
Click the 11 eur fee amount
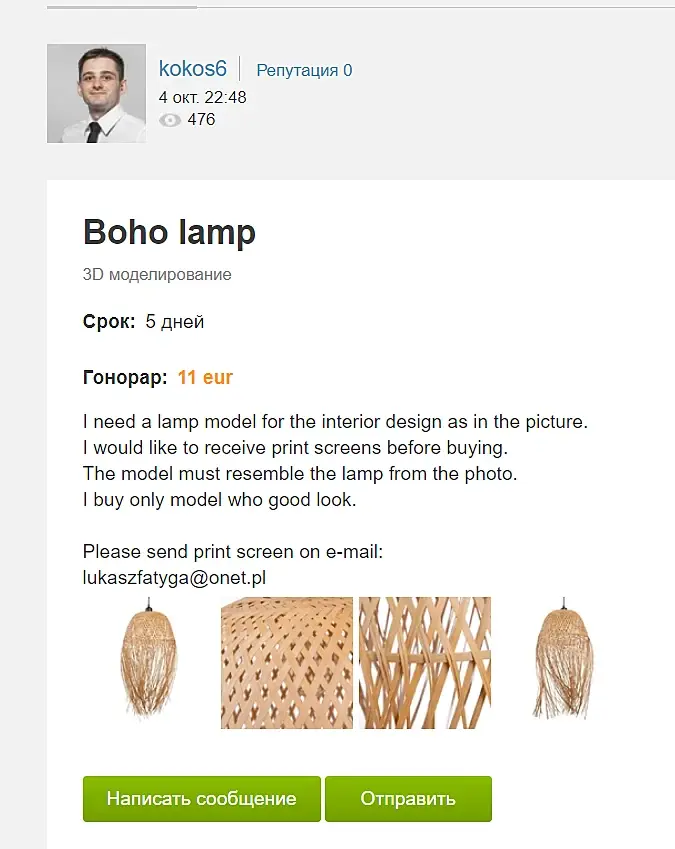pyautogui.click(x=205, y=378)
